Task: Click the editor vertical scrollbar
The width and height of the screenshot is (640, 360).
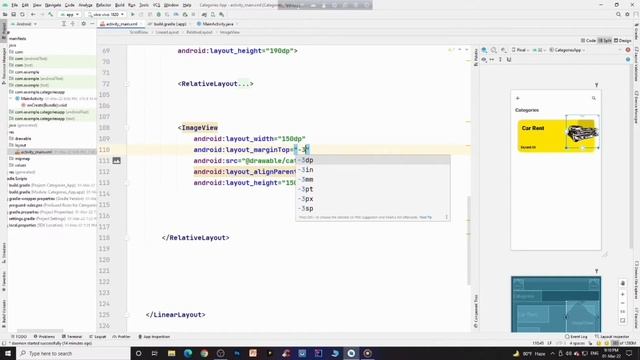Action: pos(469,241)
